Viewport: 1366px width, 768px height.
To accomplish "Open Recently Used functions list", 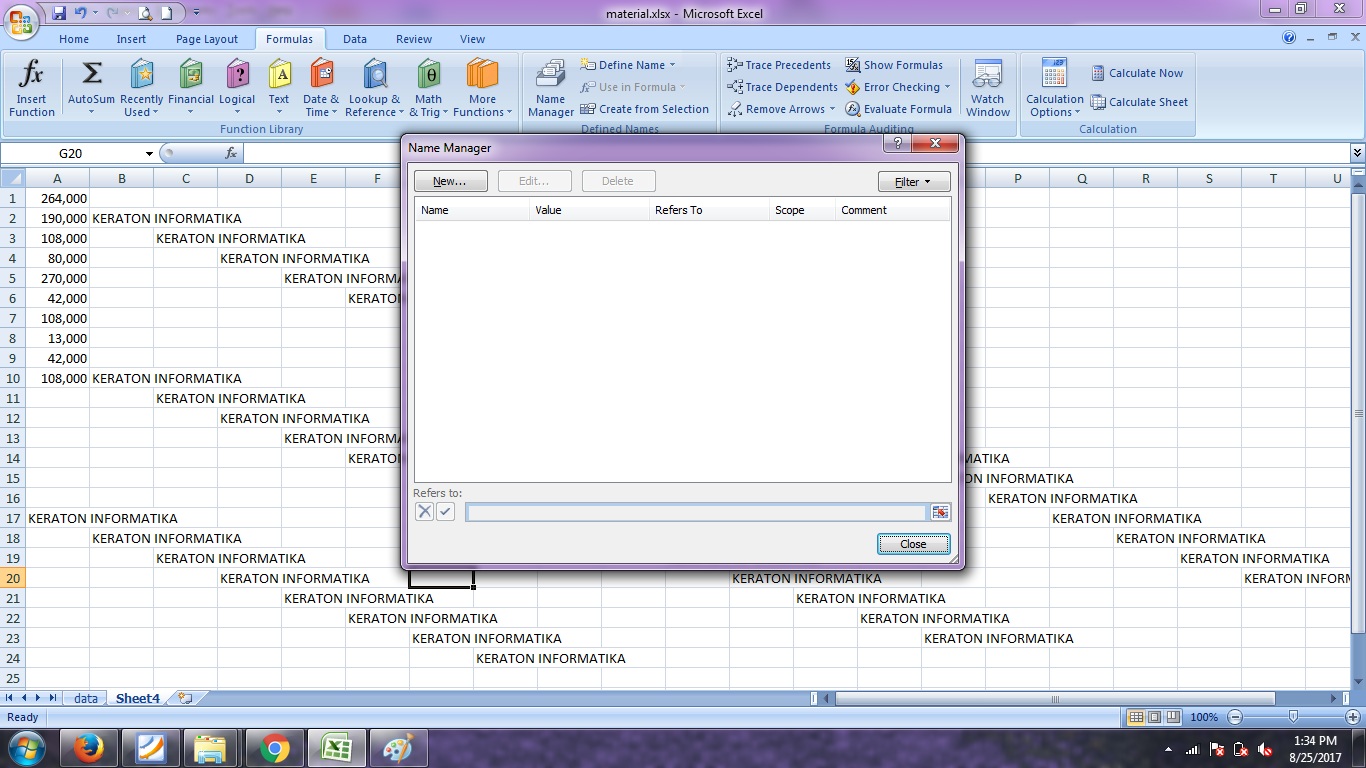I will 141,74.
